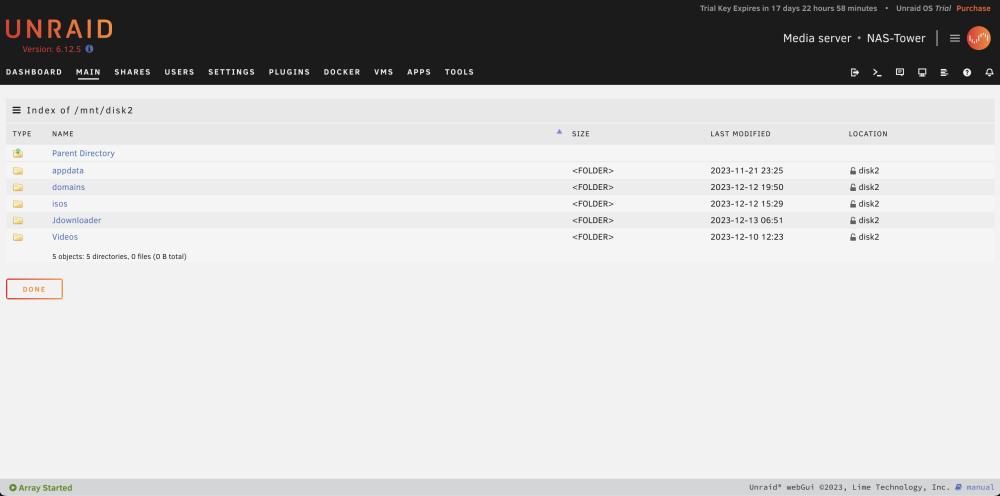Screen dimensions: 1000x496
Task: Click the appdata date 2023-11-21 23:25
Action: pos(747,171)
